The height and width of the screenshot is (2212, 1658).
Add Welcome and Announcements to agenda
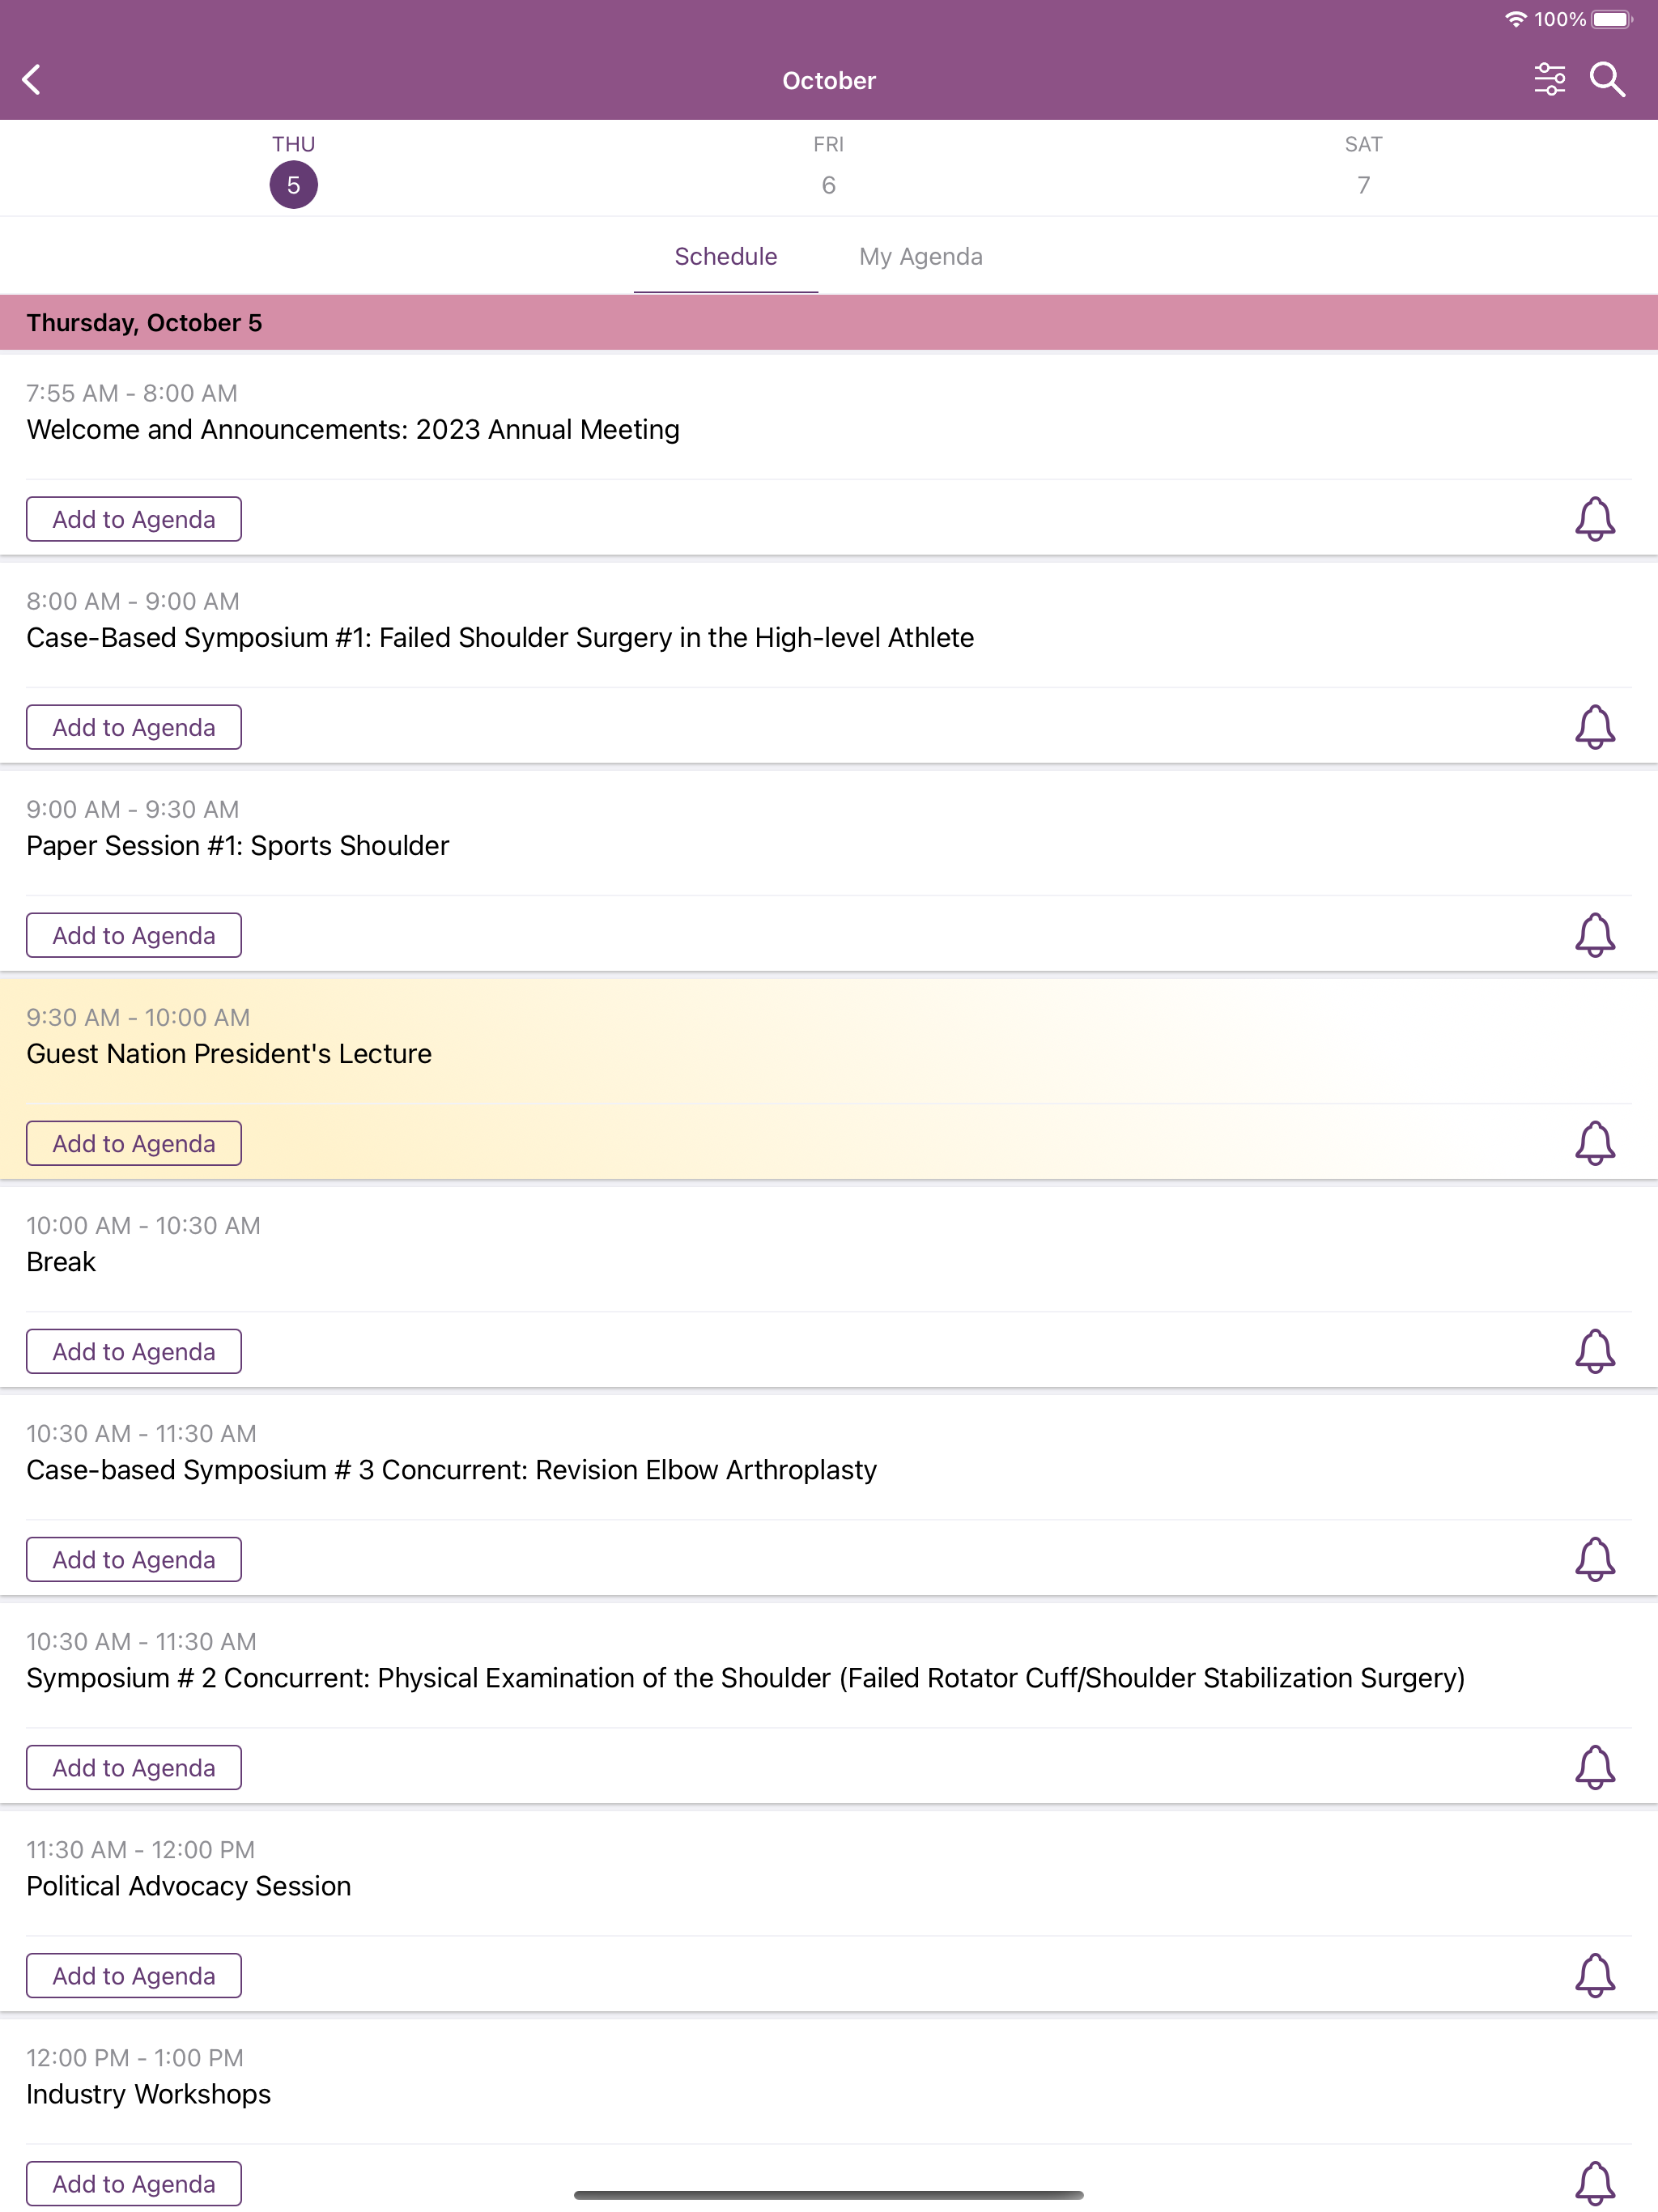pyautogui.click(x=134, y=519)
